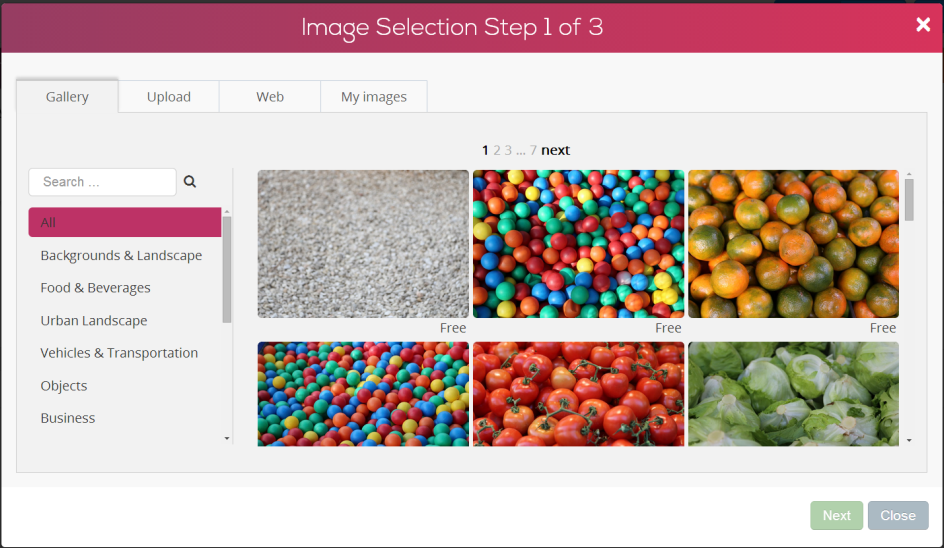This screenshot has width=944, height=548.
Task: Select the Business category
Action: point(68,418)
